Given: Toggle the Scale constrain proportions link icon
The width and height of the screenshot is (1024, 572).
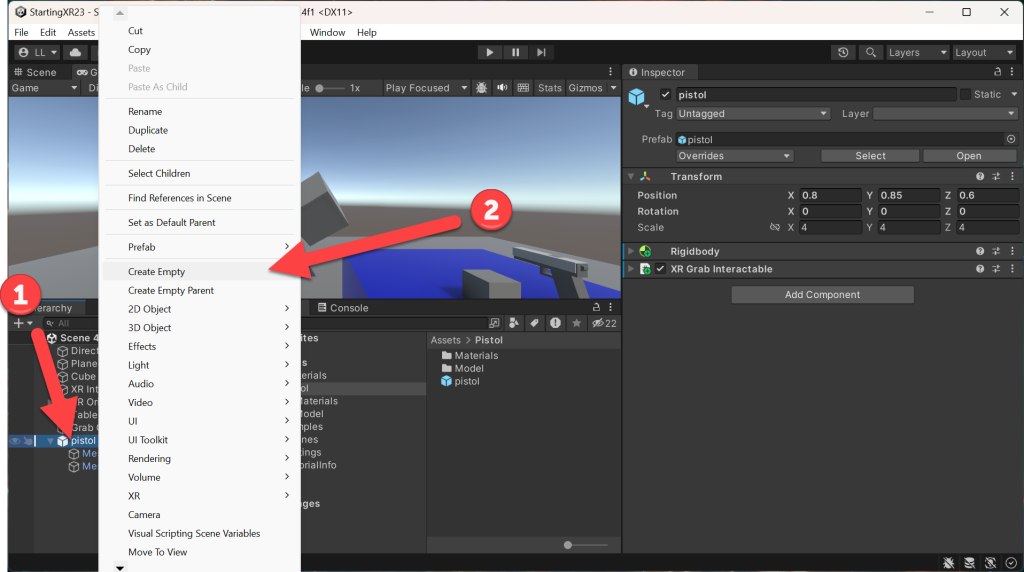Looking at the screenshot, I should (775, 227).
